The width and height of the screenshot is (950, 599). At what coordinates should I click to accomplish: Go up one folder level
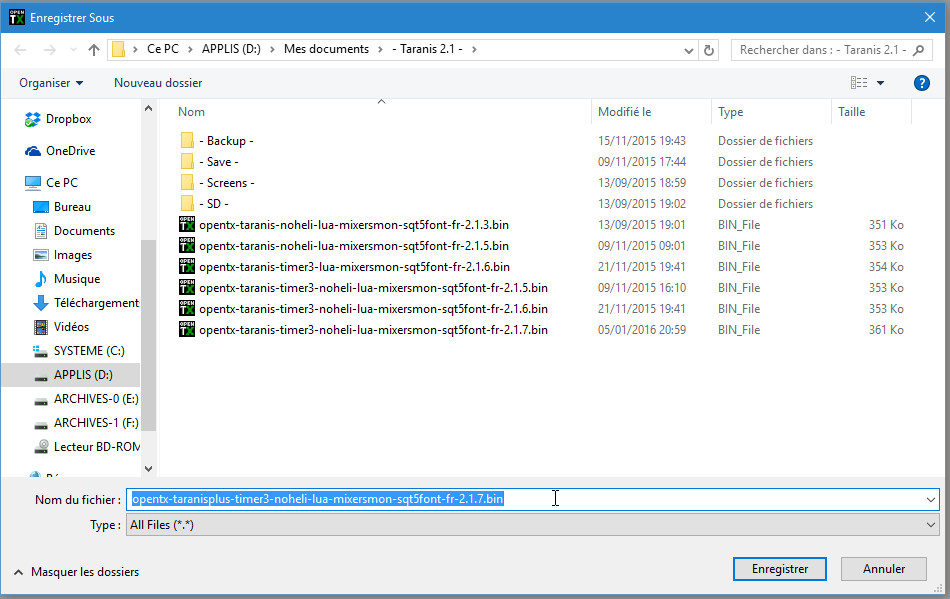point(93,50)
